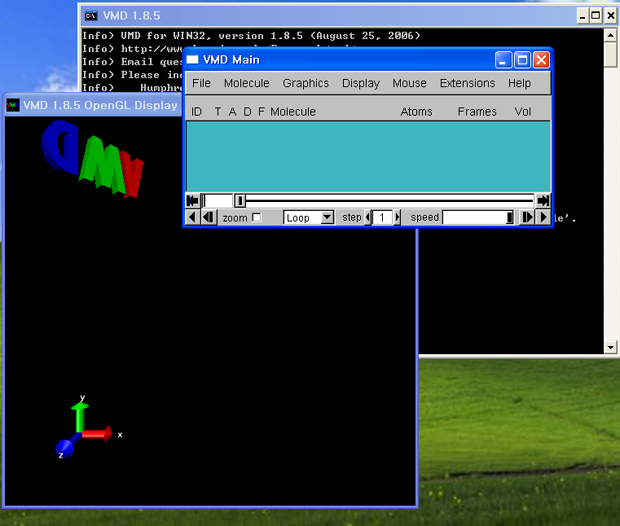Maximize the VMD 1.8.5 console window
This screenshot has width=620, height=526.
click(595, 16)
